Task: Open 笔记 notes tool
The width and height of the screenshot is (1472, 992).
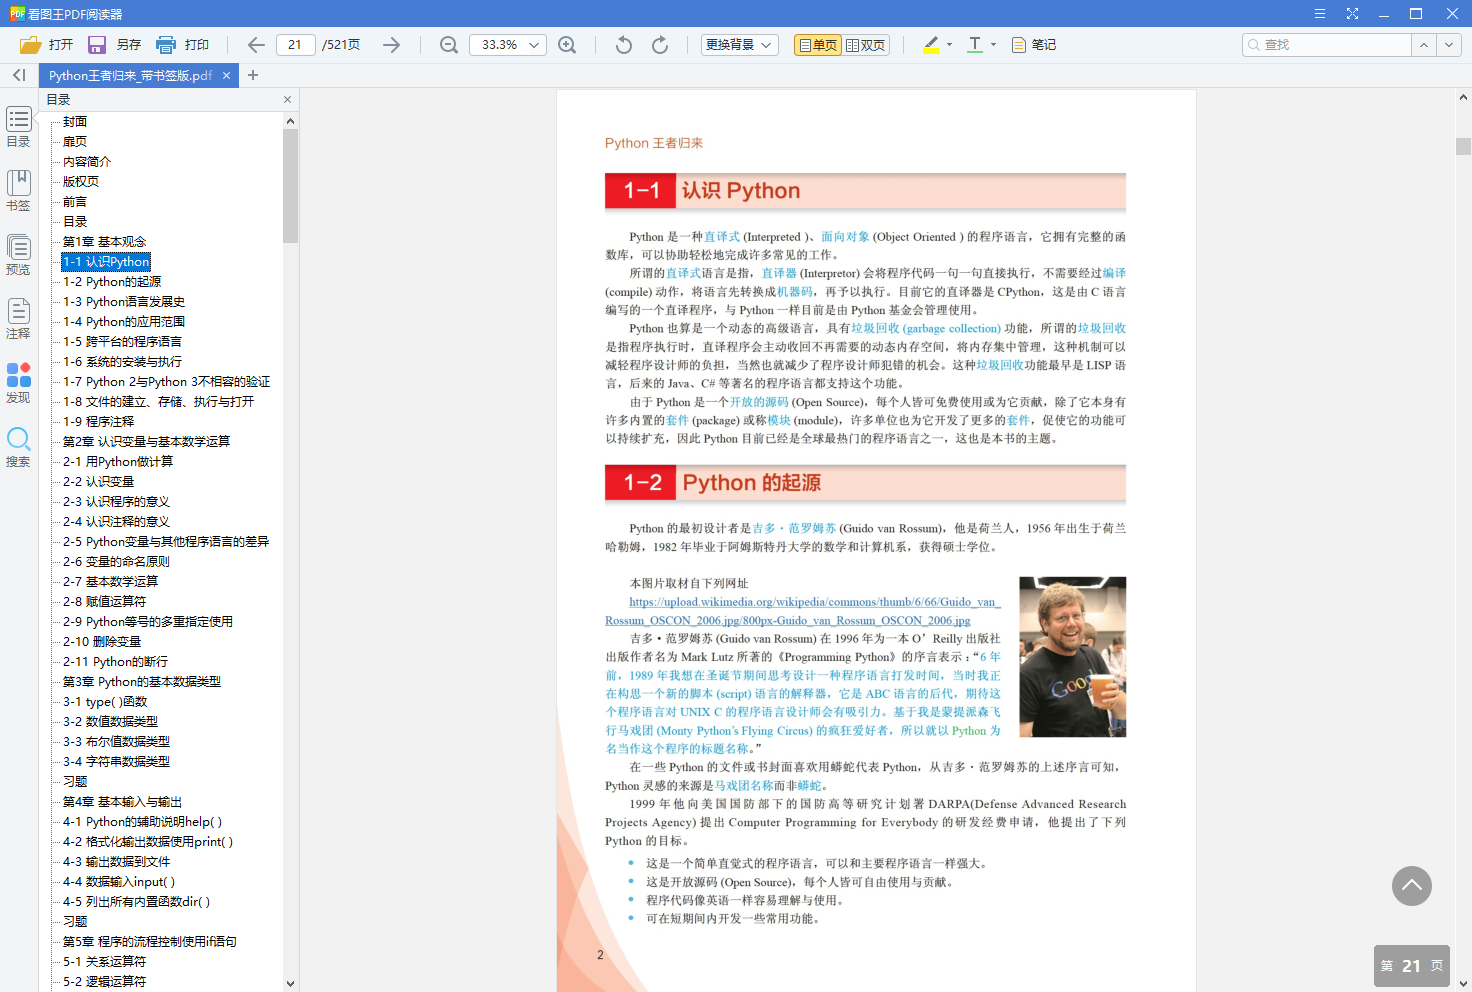Action: (1034, 45)
